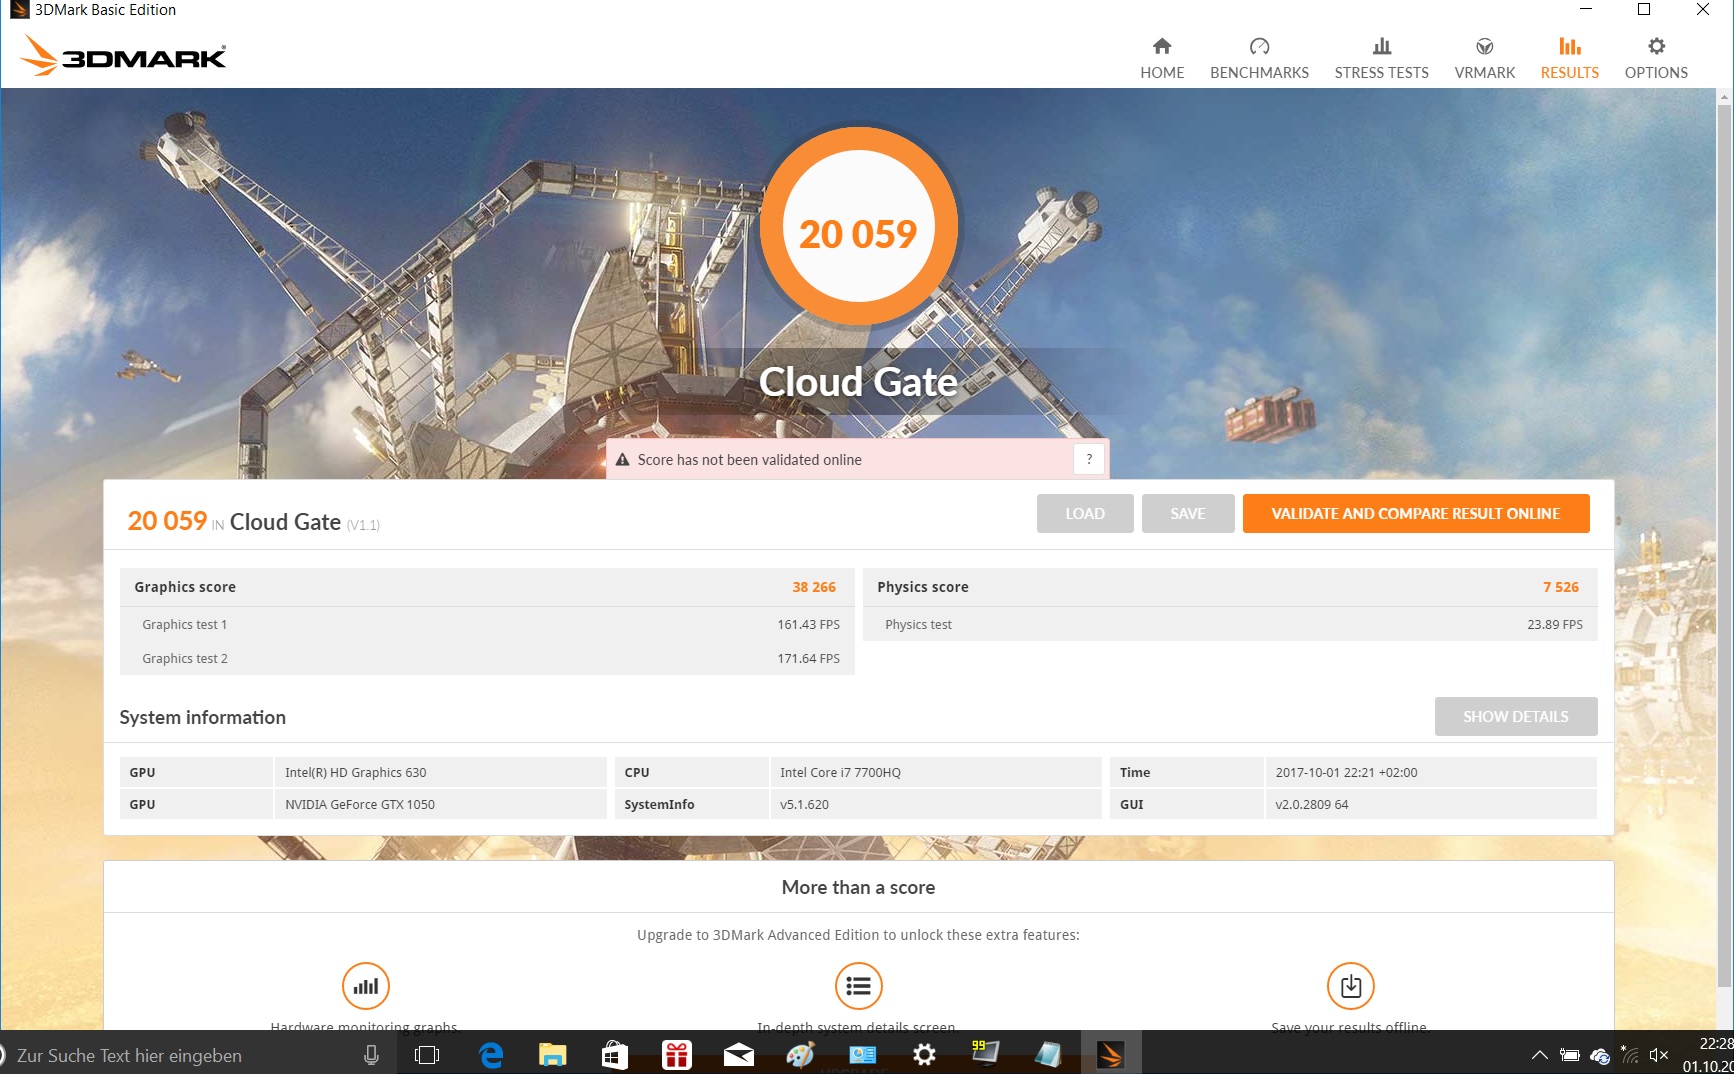Click the More than a score heading
The height and width of the screenshot is (1074, 1734).
858,887
